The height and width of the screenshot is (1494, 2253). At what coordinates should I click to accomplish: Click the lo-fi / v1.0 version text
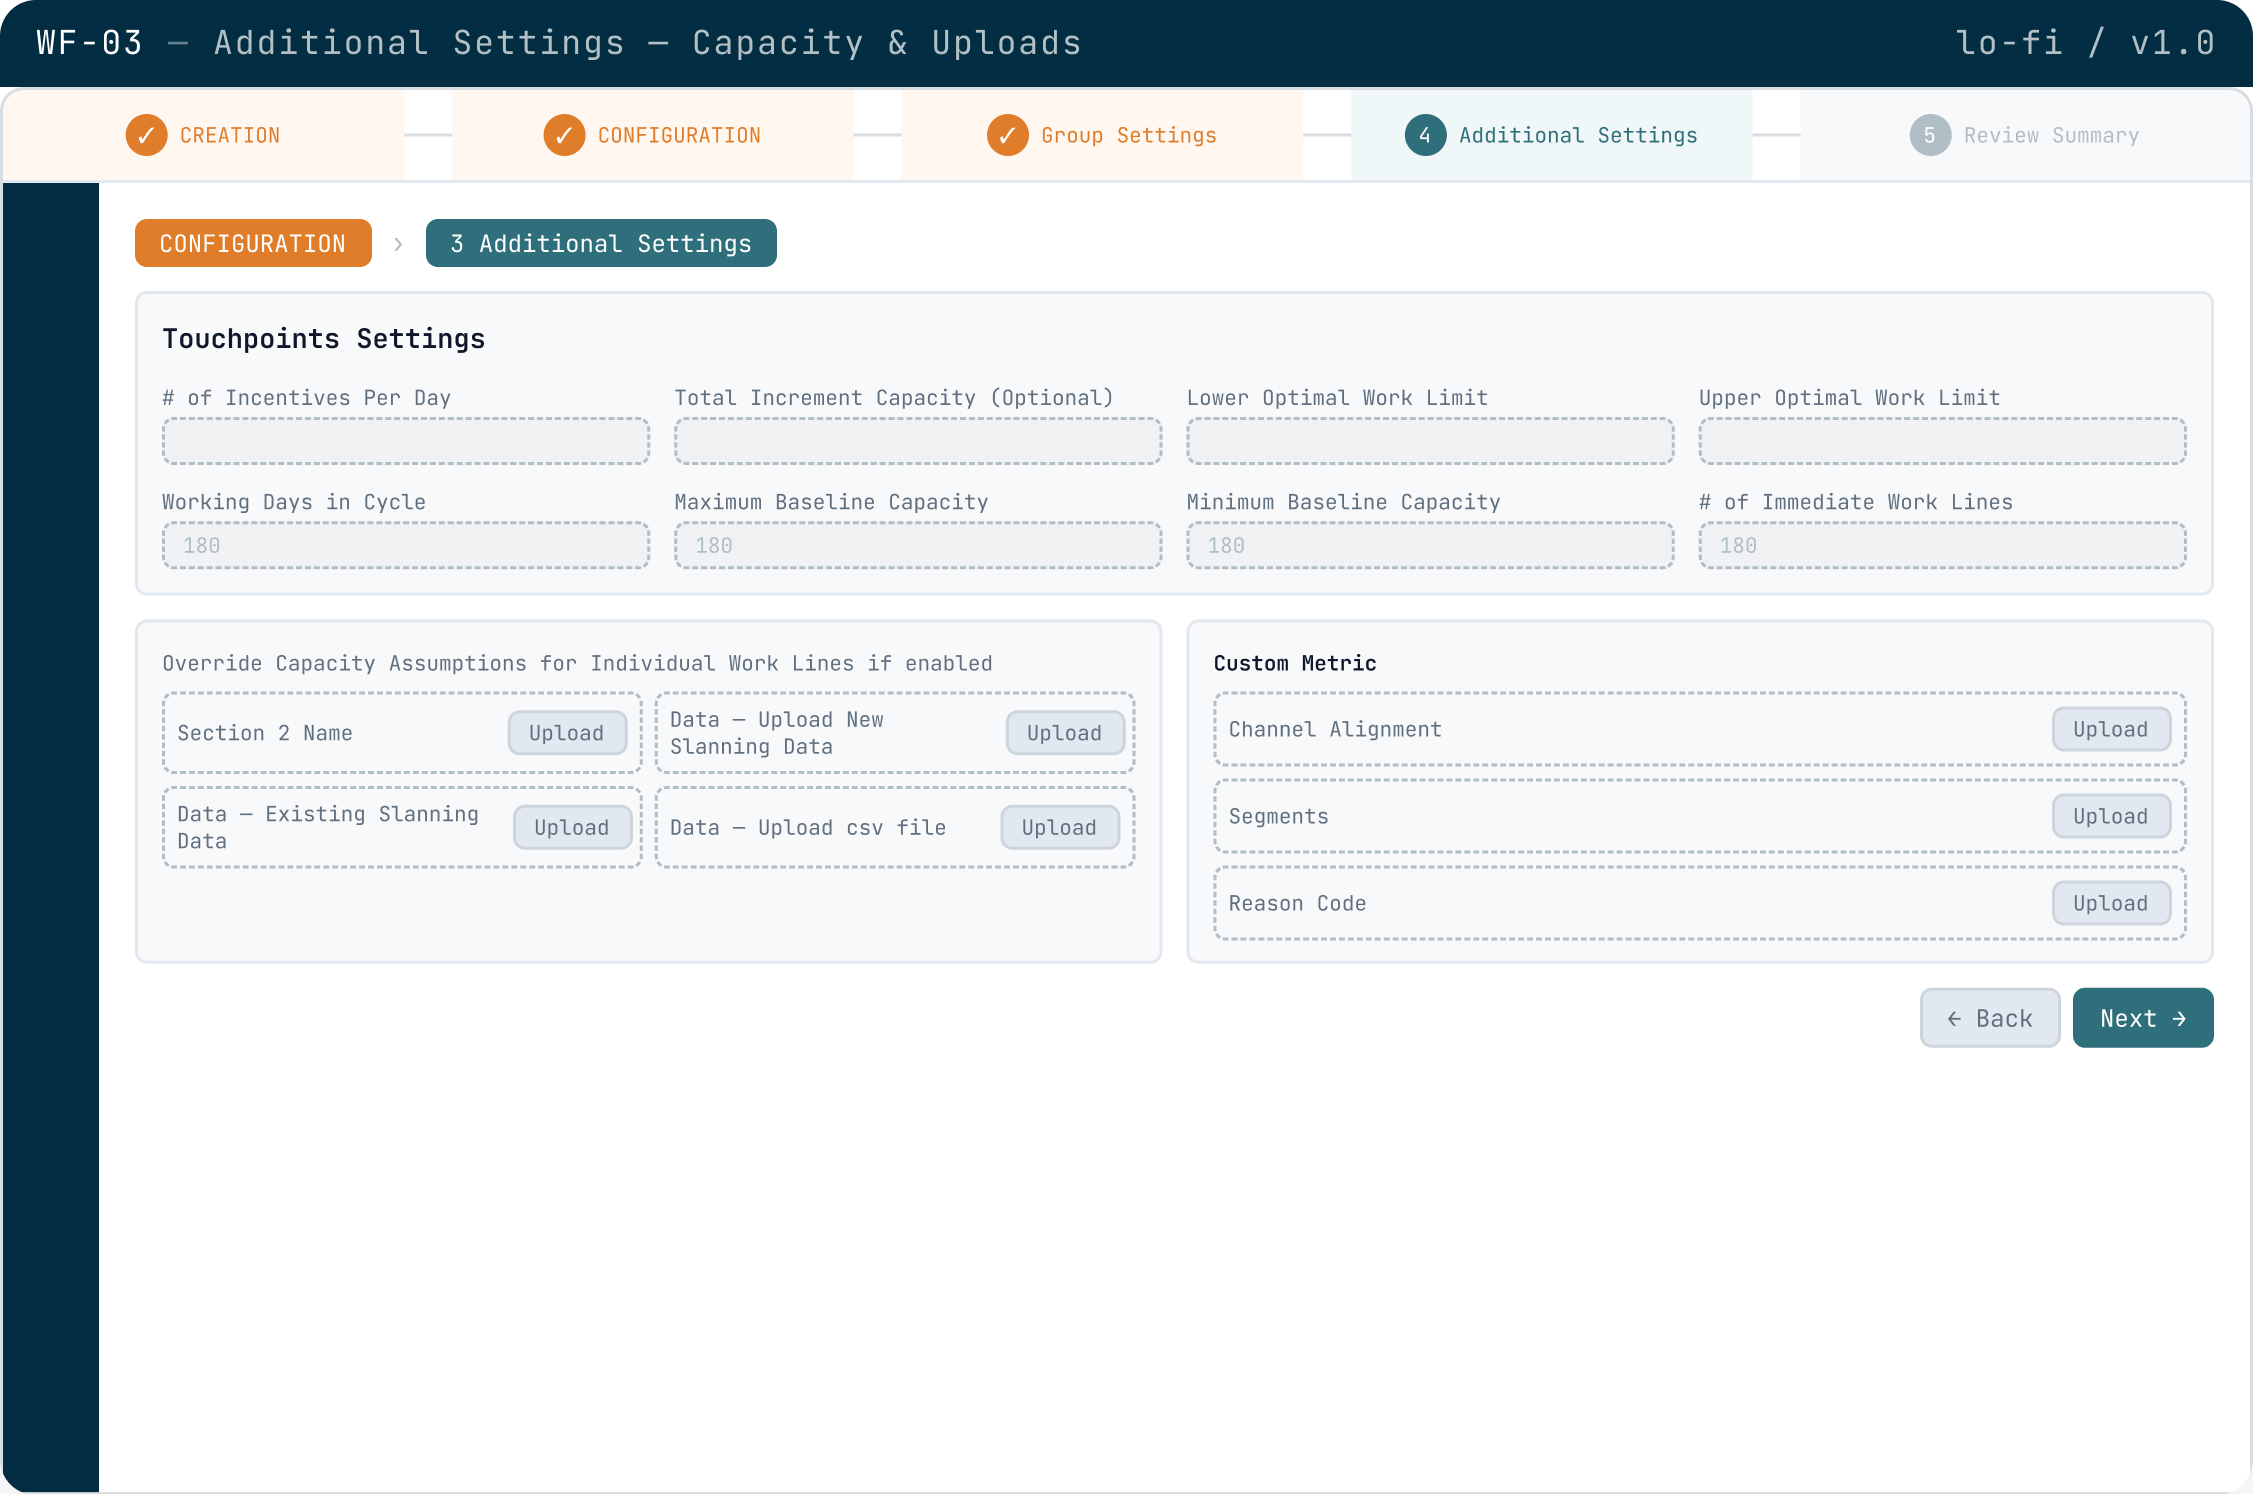[2085, 43]
